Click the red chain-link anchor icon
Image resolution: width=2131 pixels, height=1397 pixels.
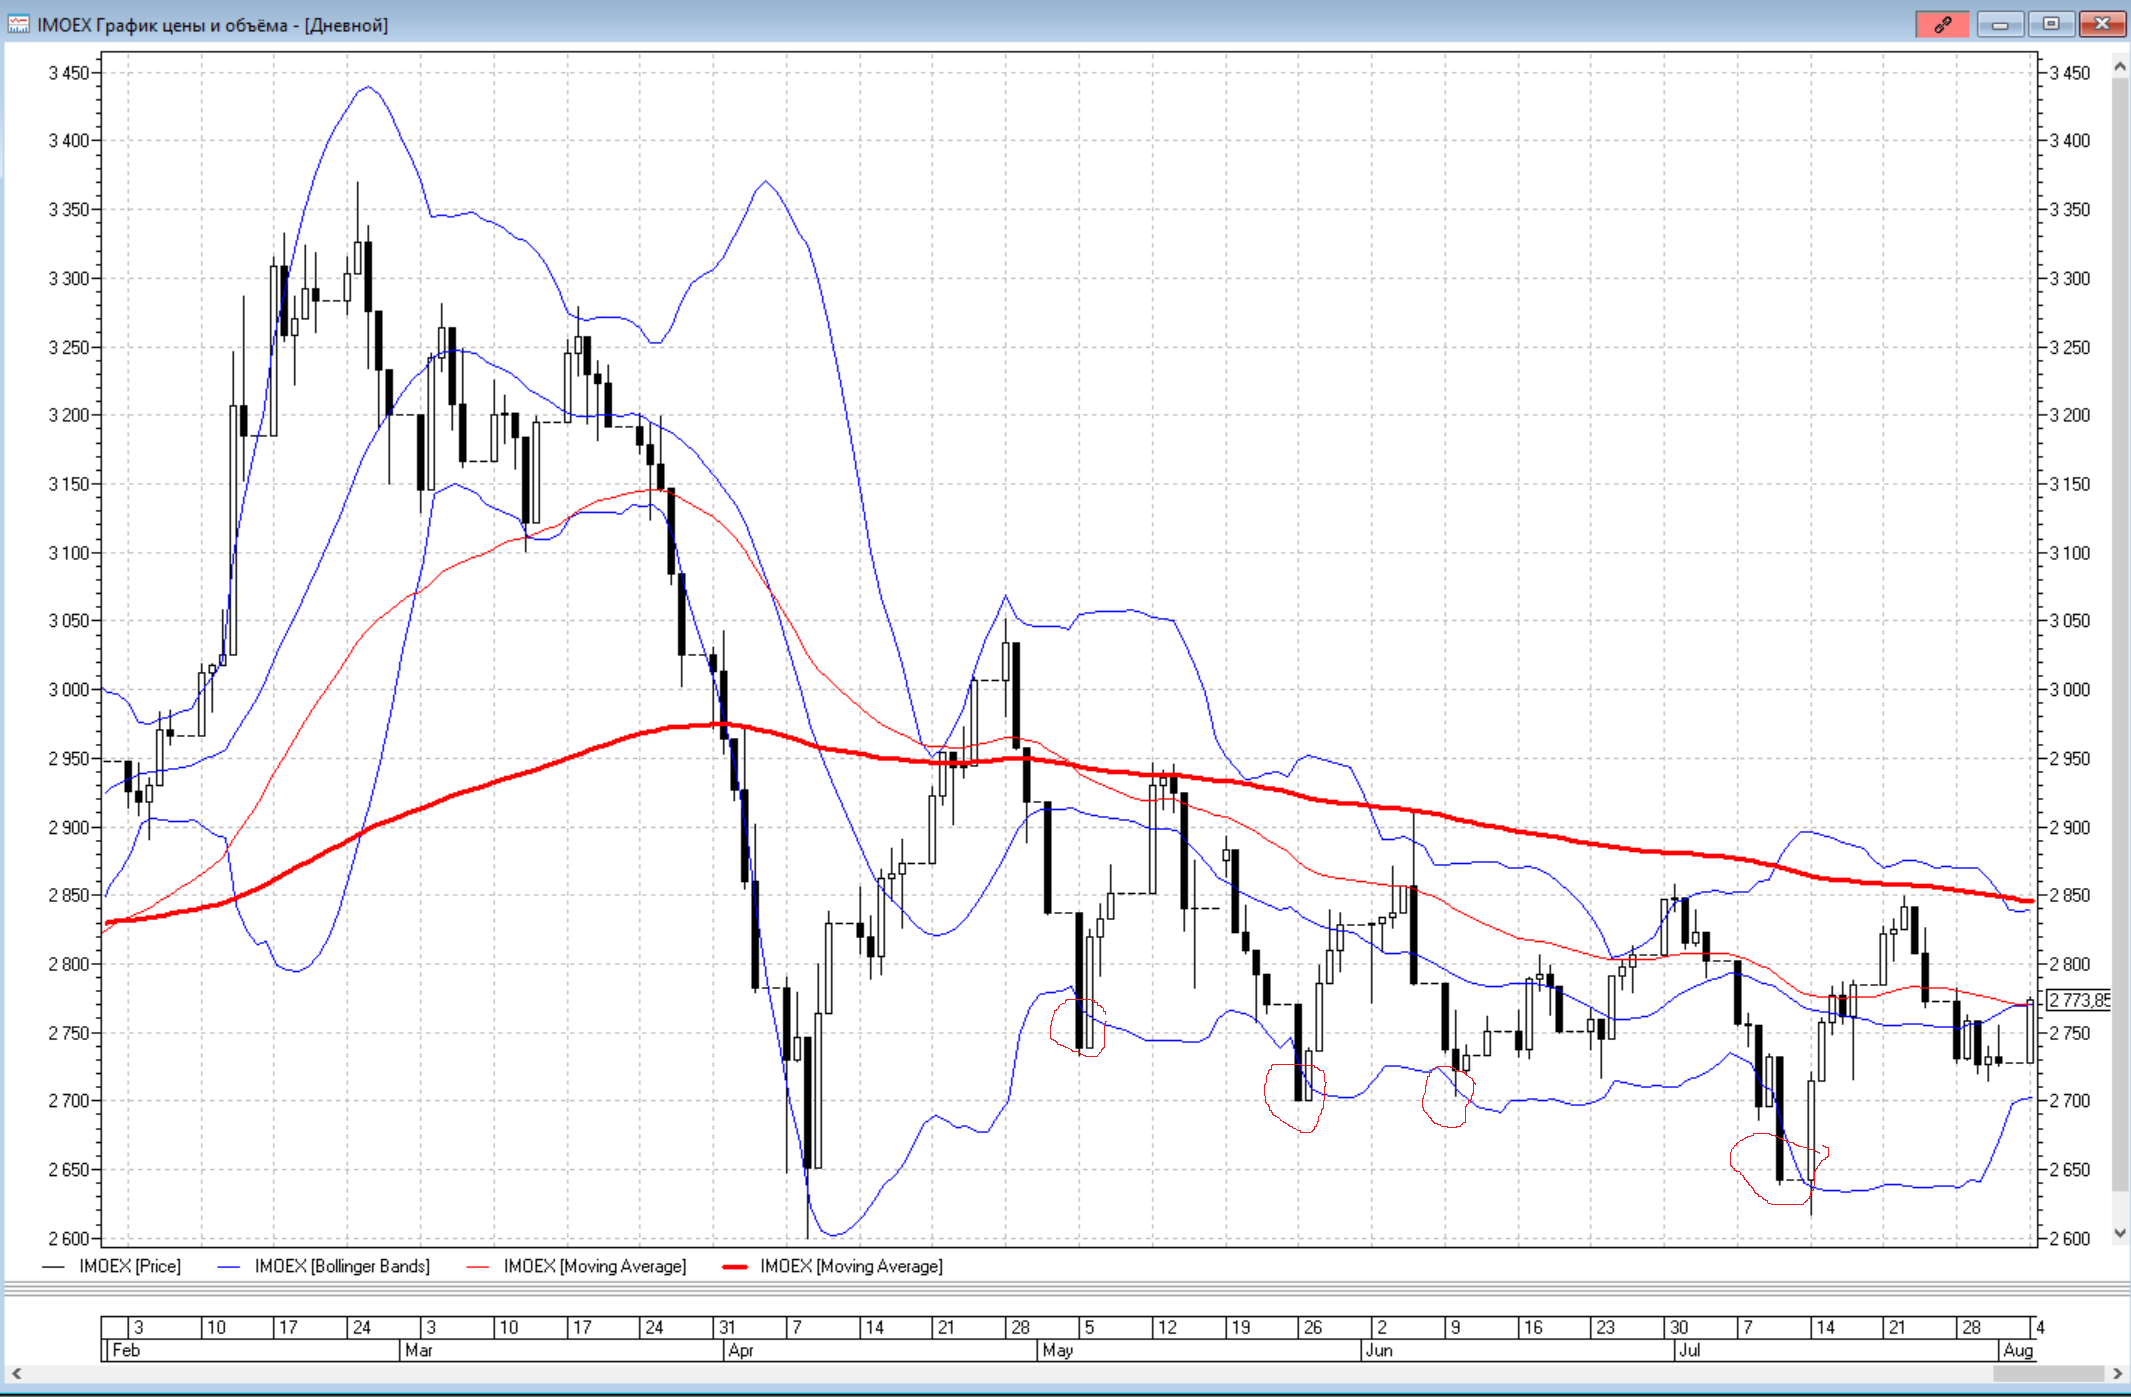(x=1942, y=24)
